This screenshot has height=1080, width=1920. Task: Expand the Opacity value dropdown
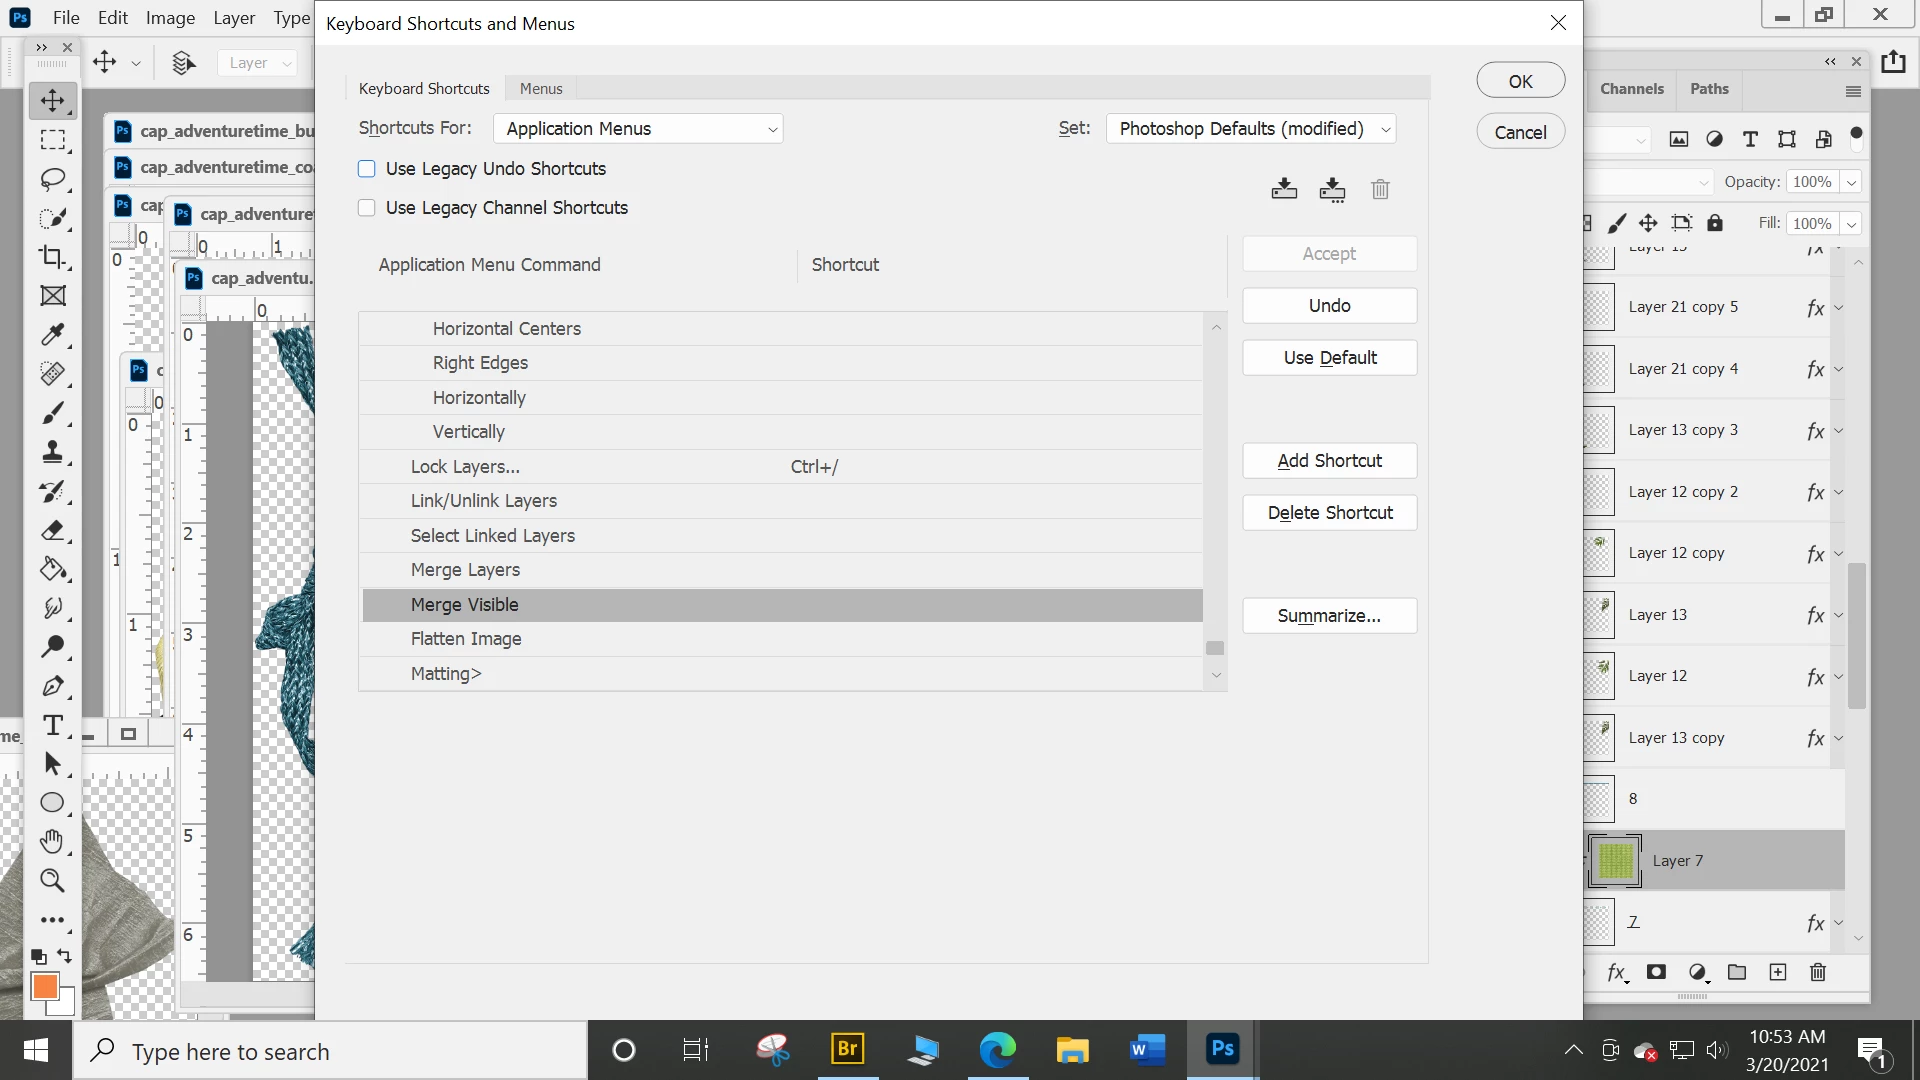[x=1851, y=182]
